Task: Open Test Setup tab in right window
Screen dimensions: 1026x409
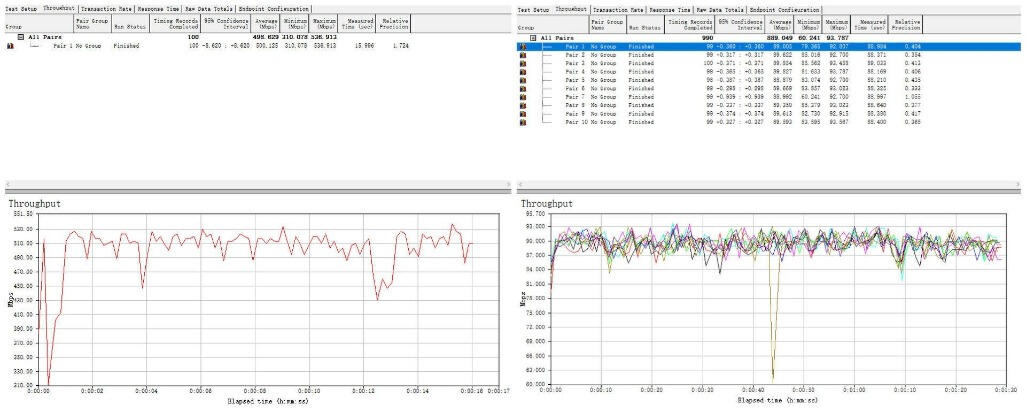Action: [x=533, y=10]
